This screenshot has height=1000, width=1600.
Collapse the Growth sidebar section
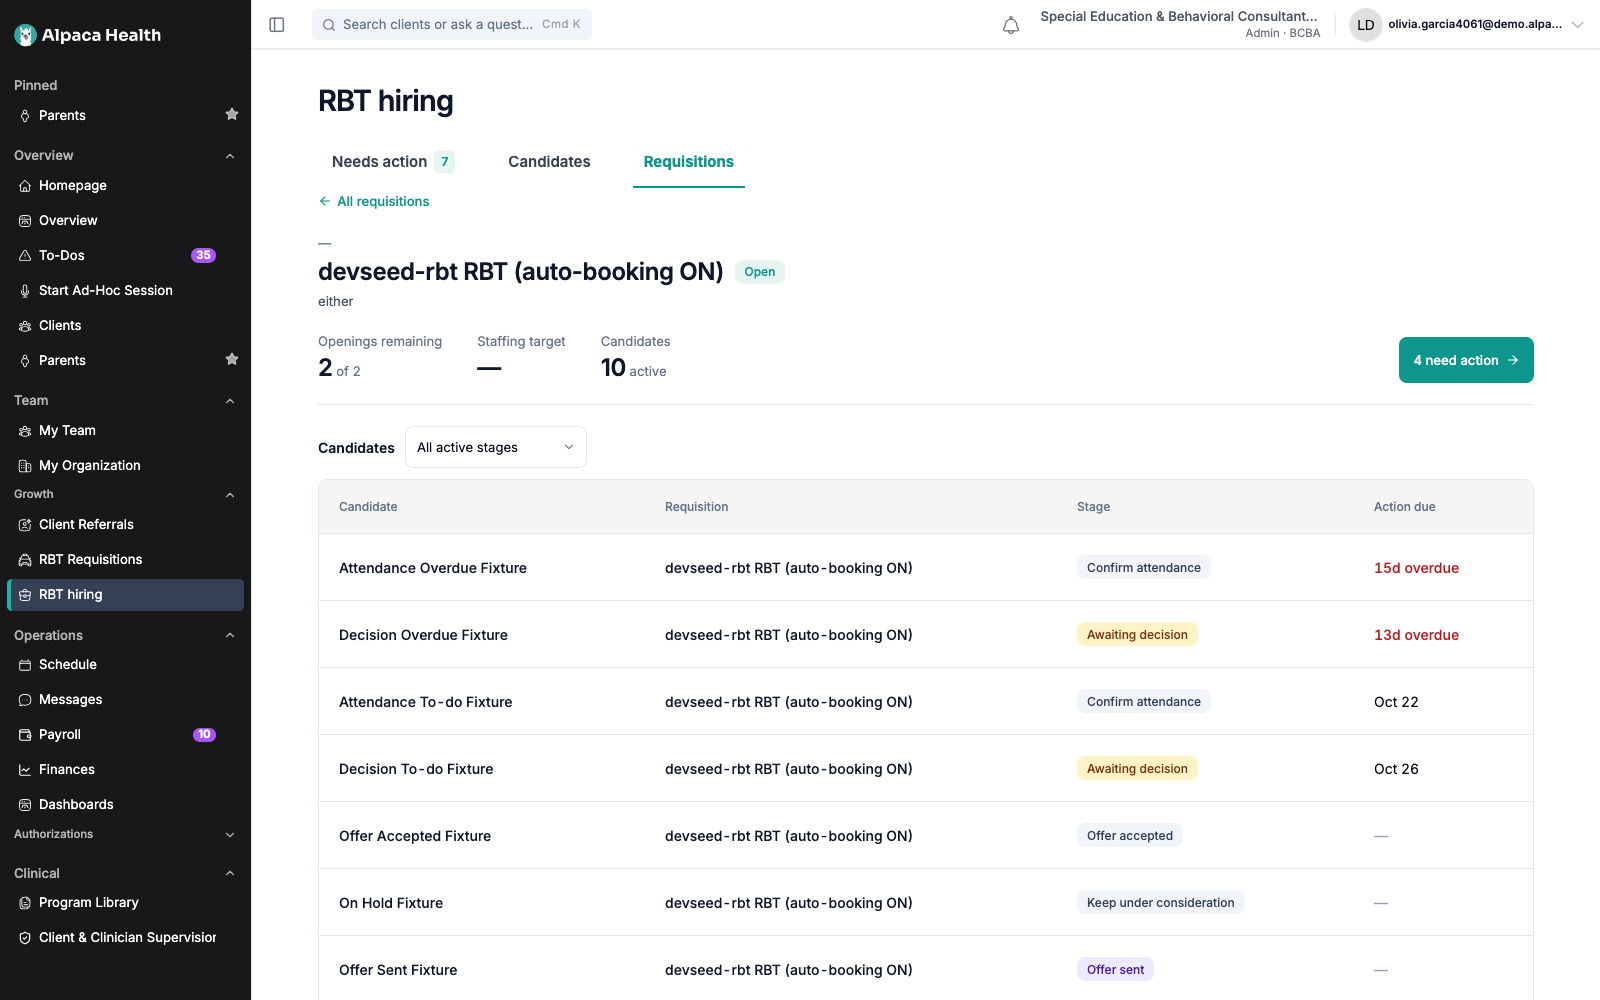(x=230, y=495)
